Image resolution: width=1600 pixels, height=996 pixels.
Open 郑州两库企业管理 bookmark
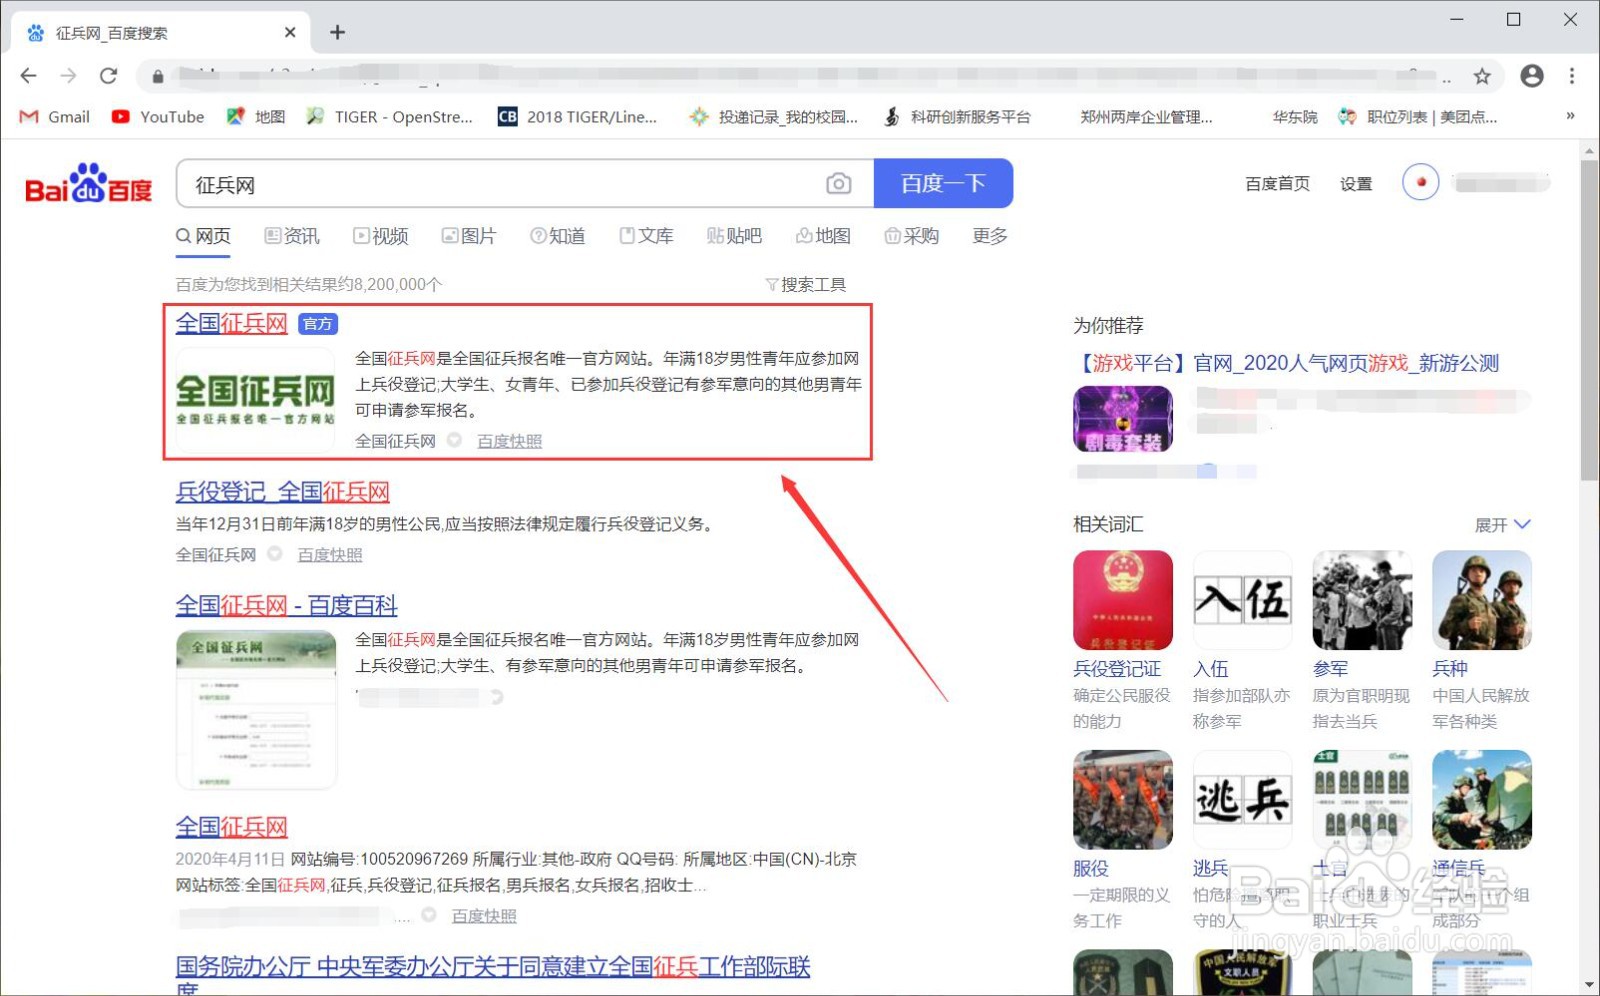point(1146,117)
